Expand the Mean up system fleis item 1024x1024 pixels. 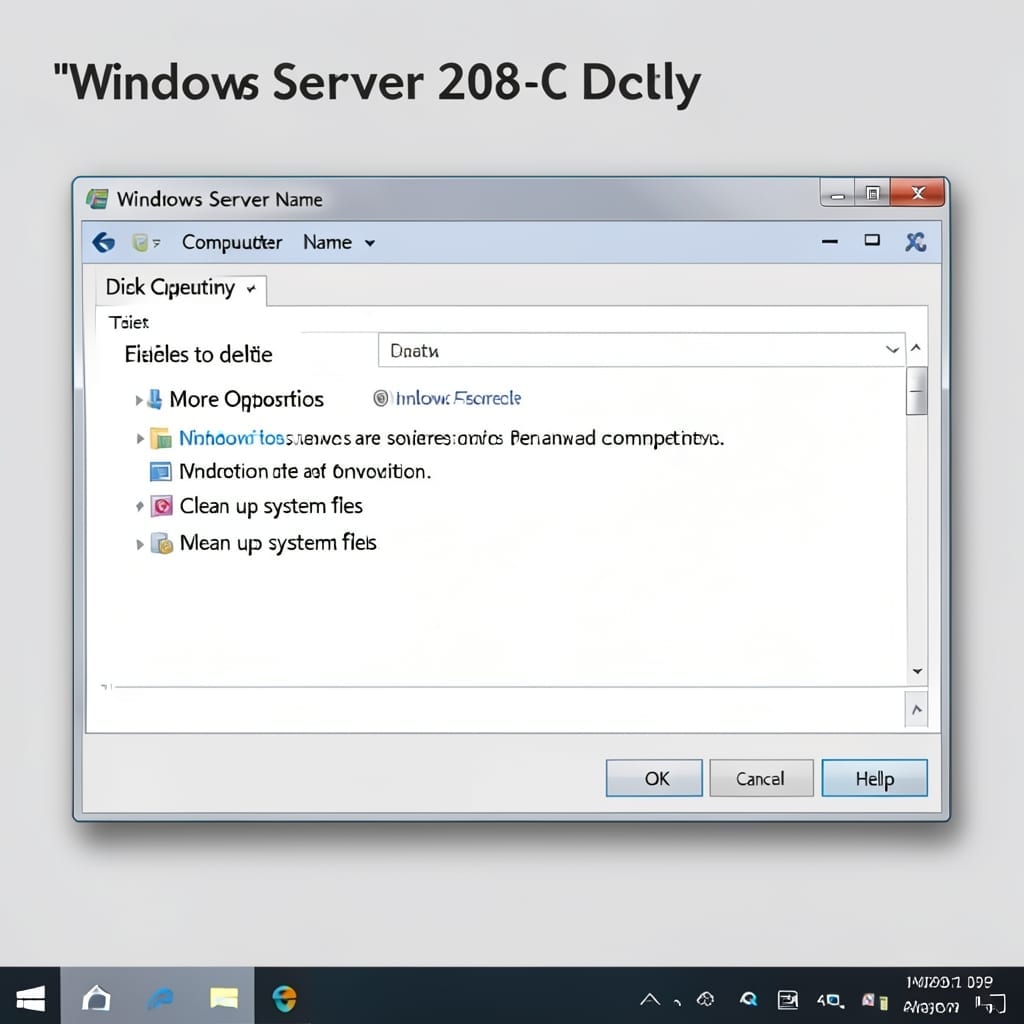tap(139, 544)
